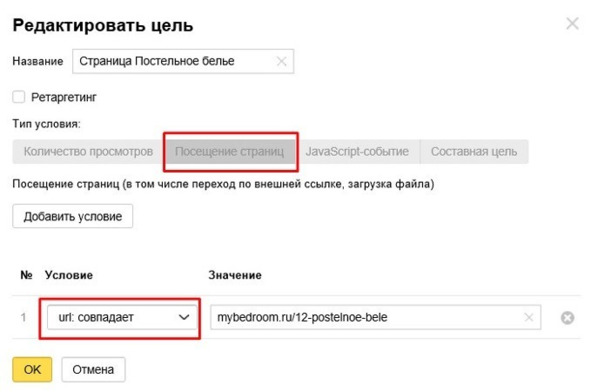
Task: Choose the JavaScript-событие condition type
Action: tap(357, 152)
